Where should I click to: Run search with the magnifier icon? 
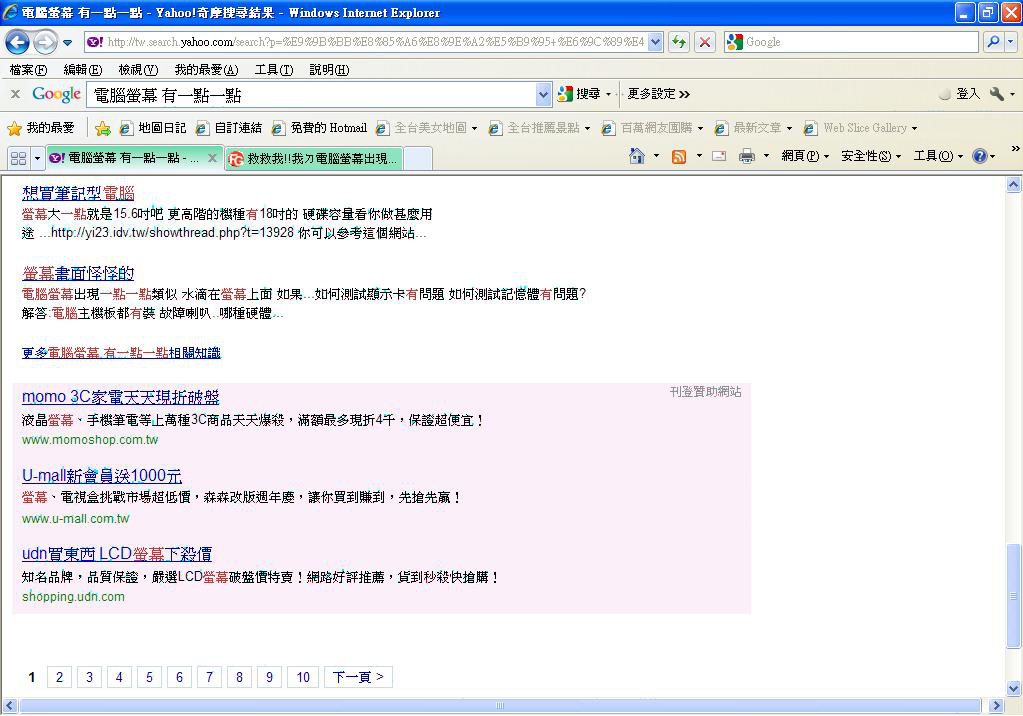tap(992, 42)
